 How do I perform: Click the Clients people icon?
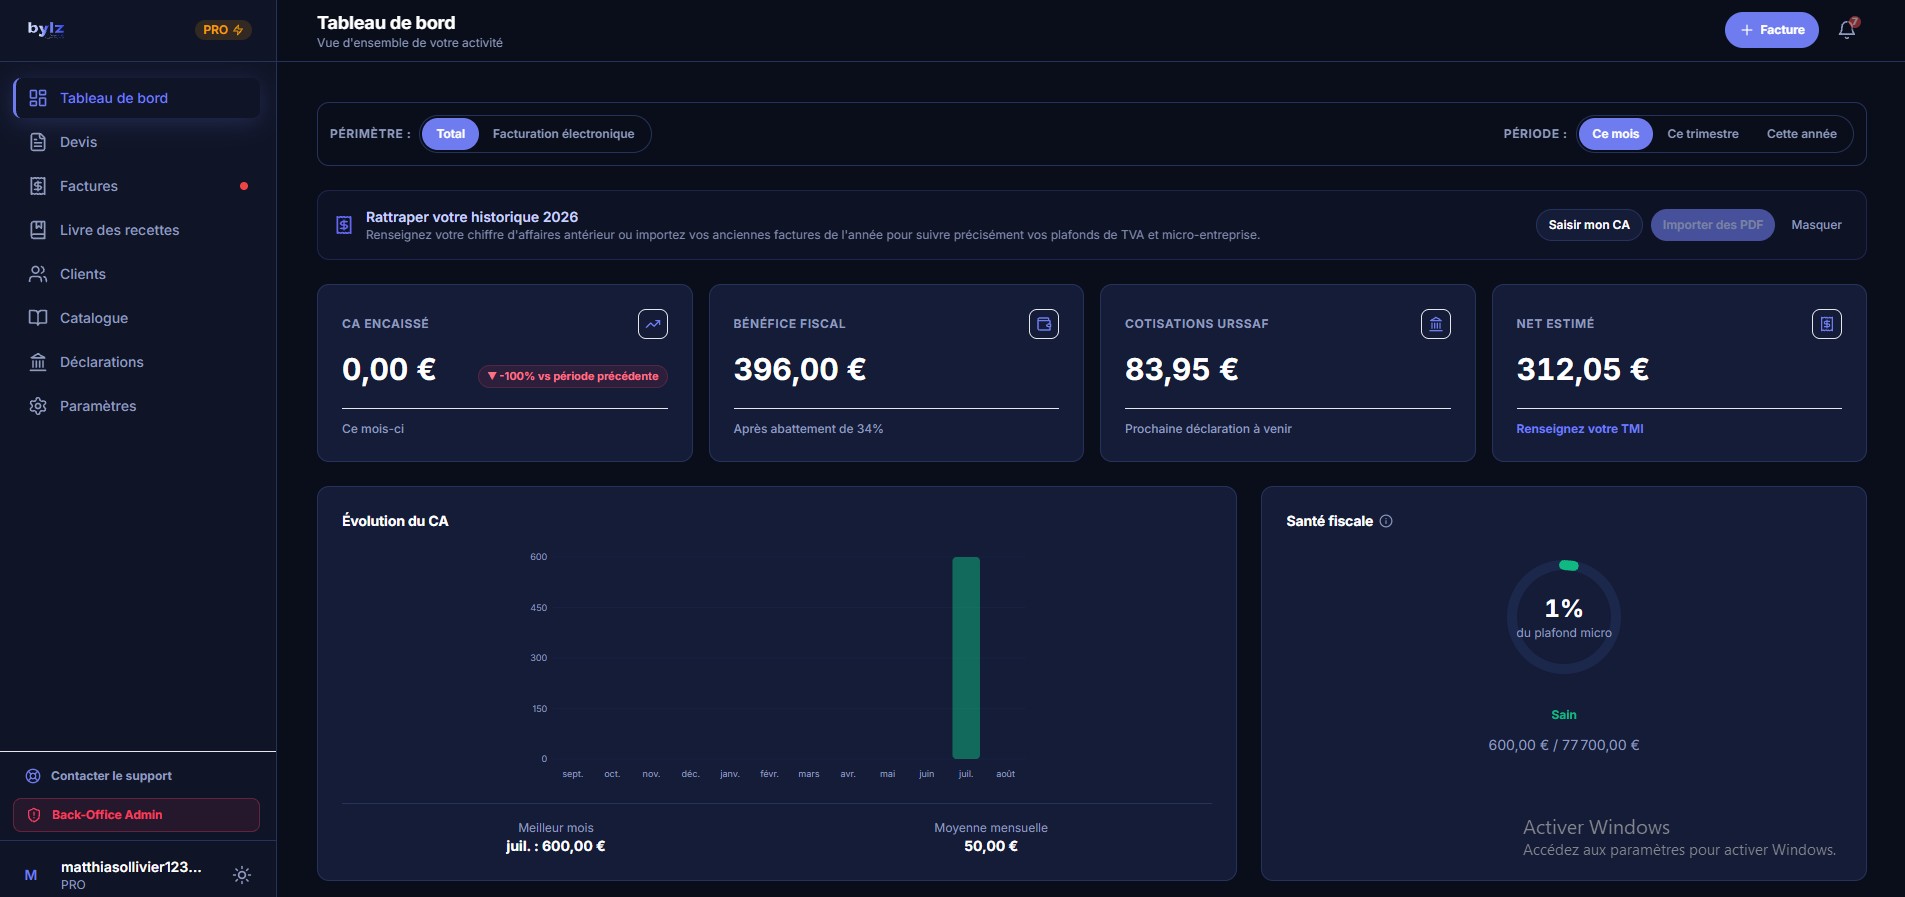(x=38, y=274)
